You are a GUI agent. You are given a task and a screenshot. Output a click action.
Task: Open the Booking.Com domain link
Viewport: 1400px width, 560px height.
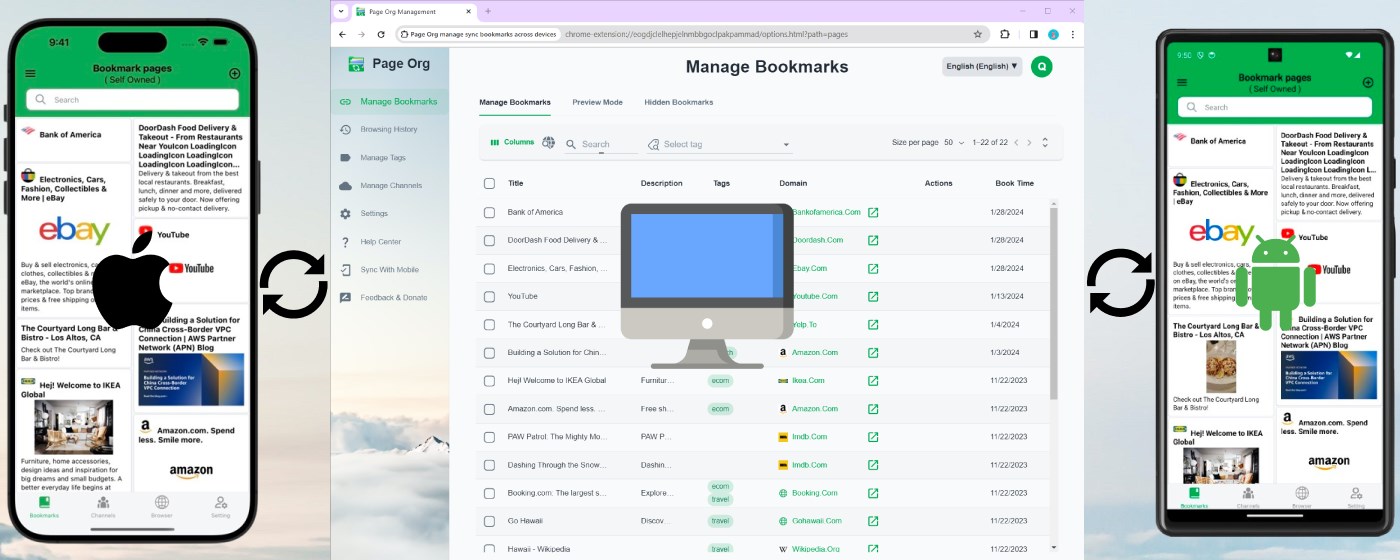click(815, 493)
